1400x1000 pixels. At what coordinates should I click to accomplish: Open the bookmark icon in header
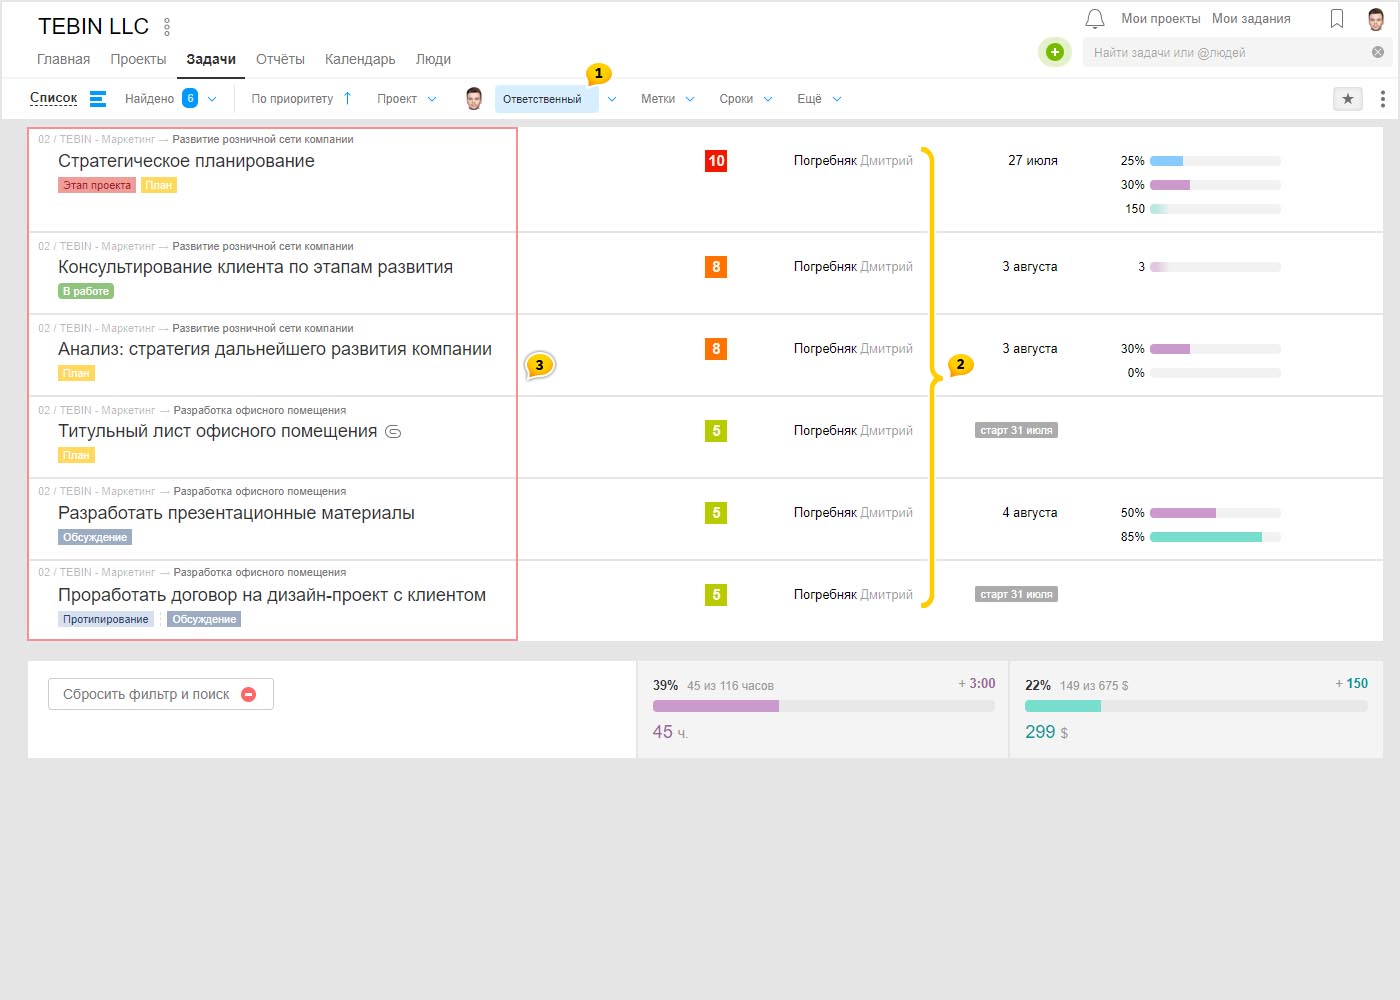pos(1337,19)
